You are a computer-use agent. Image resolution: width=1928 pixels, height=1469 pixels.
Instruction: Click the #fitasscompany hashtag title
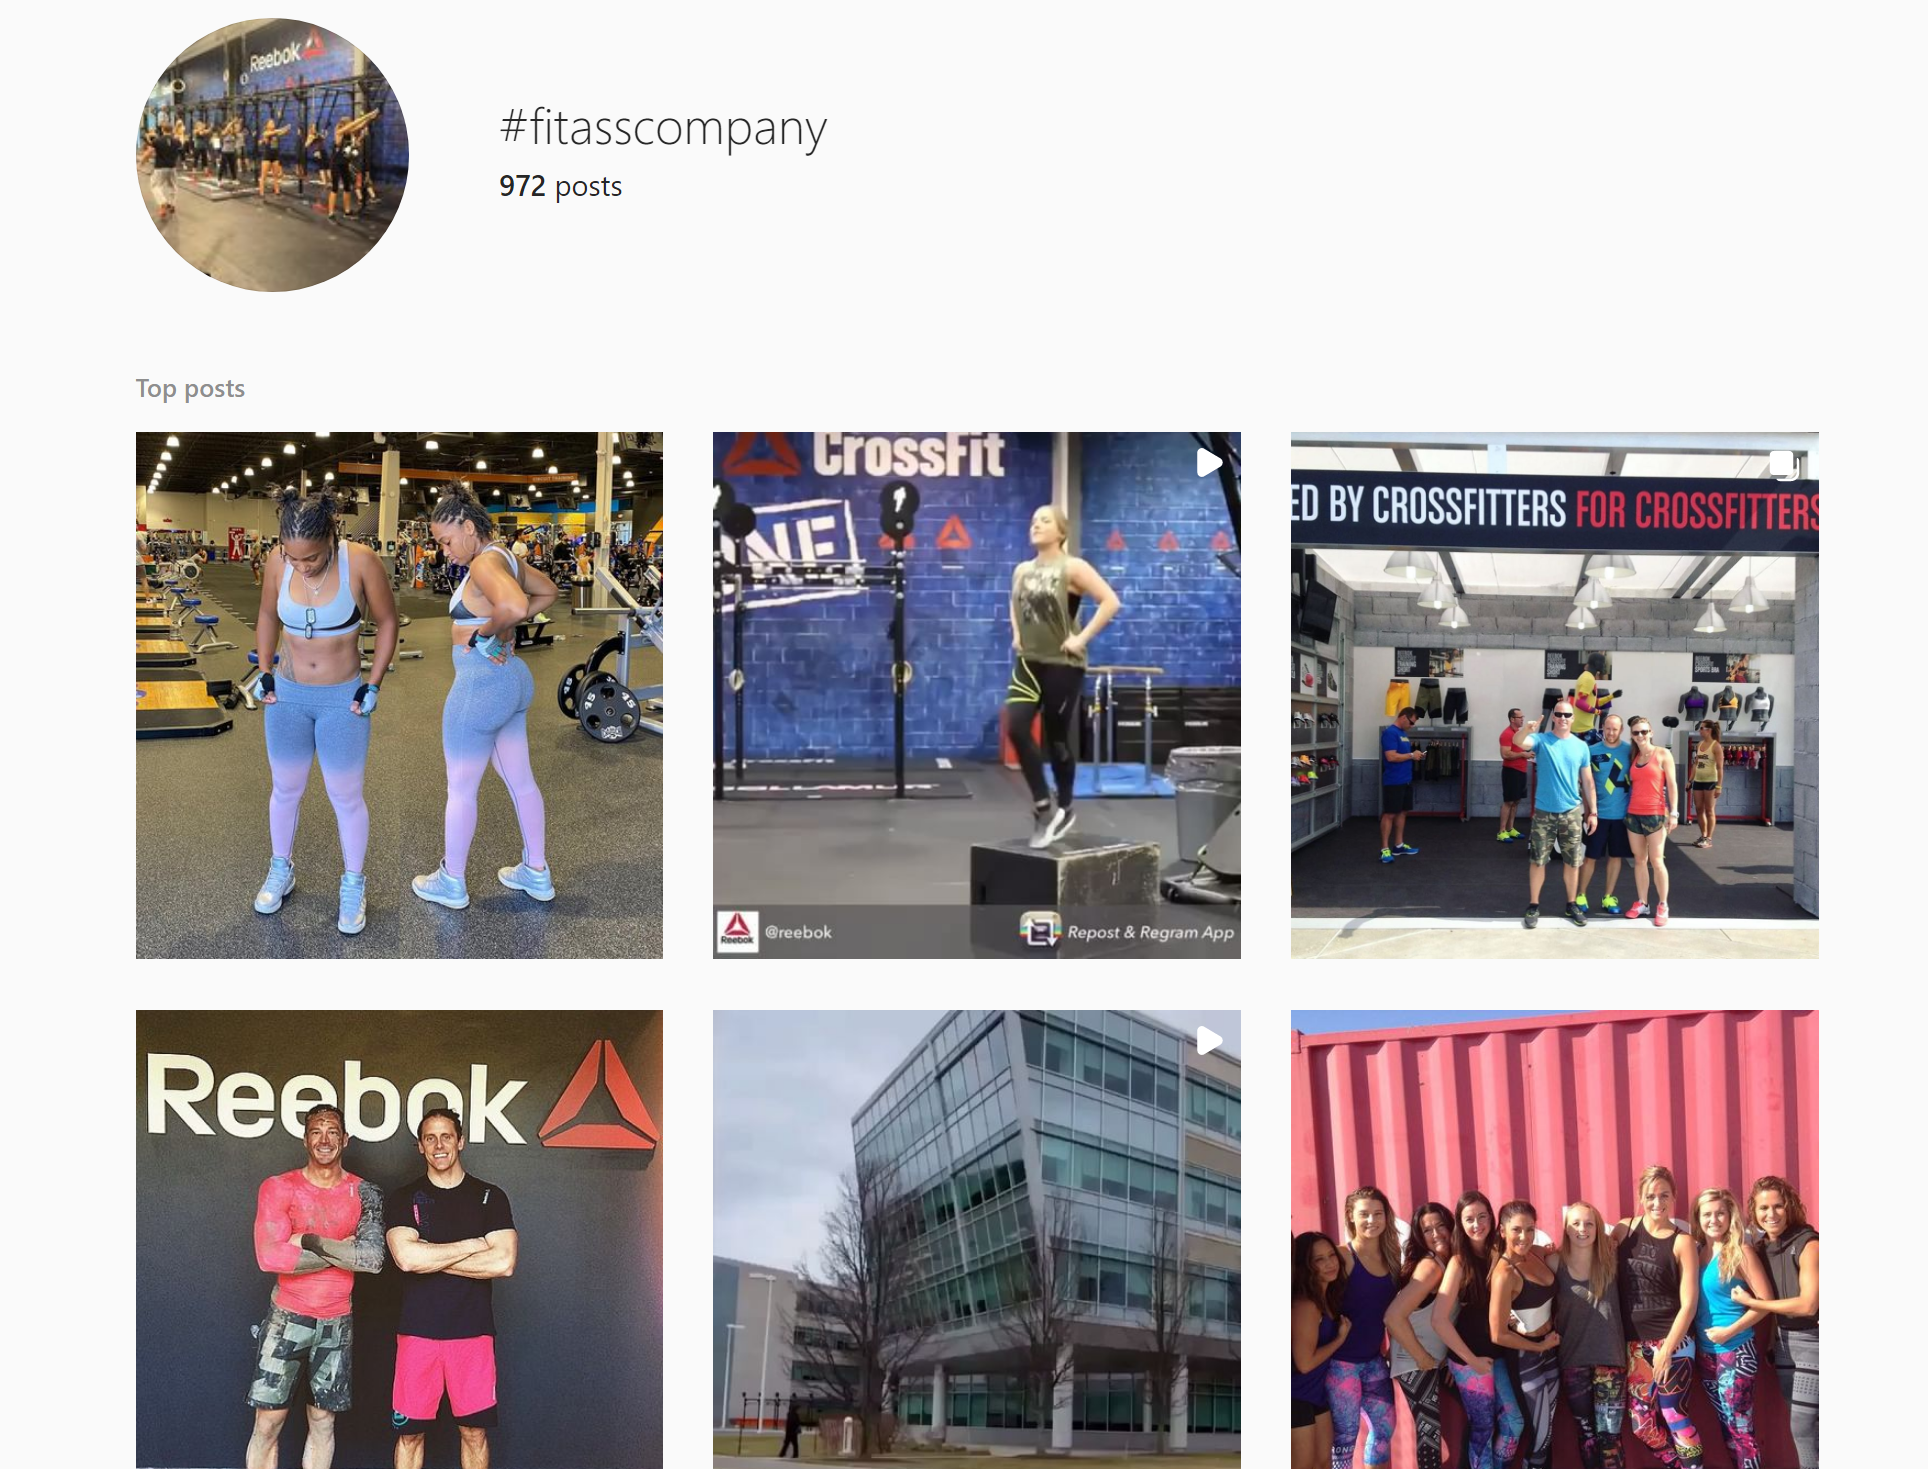point(663,128)
